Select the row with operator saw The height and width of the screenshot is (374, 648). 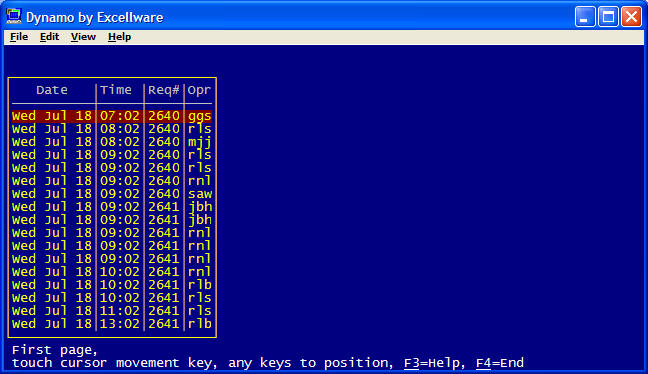tap(112, 194)
